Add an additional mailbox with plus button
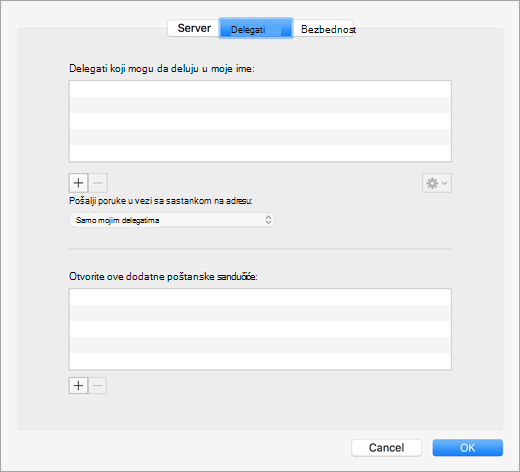This screenshot has width=520, height=472. pos(78,386)
